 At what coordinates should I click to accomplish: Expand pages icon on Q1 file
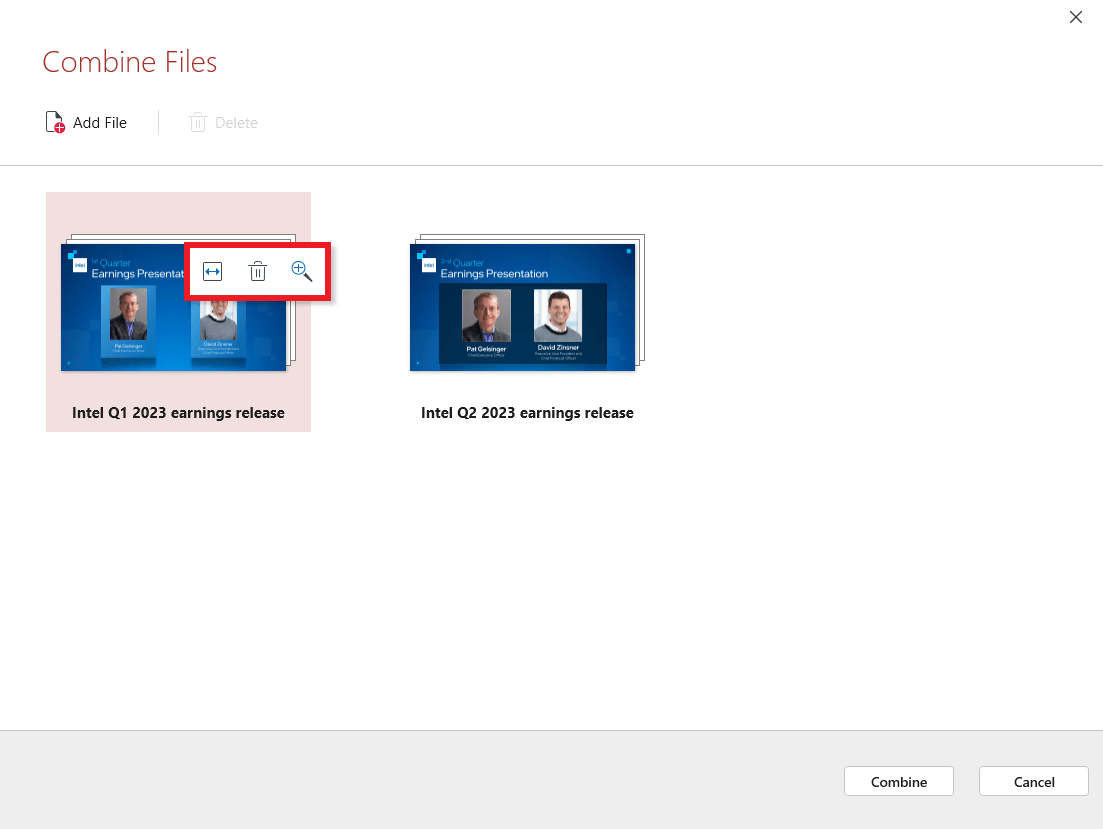(x=212, y=271)
